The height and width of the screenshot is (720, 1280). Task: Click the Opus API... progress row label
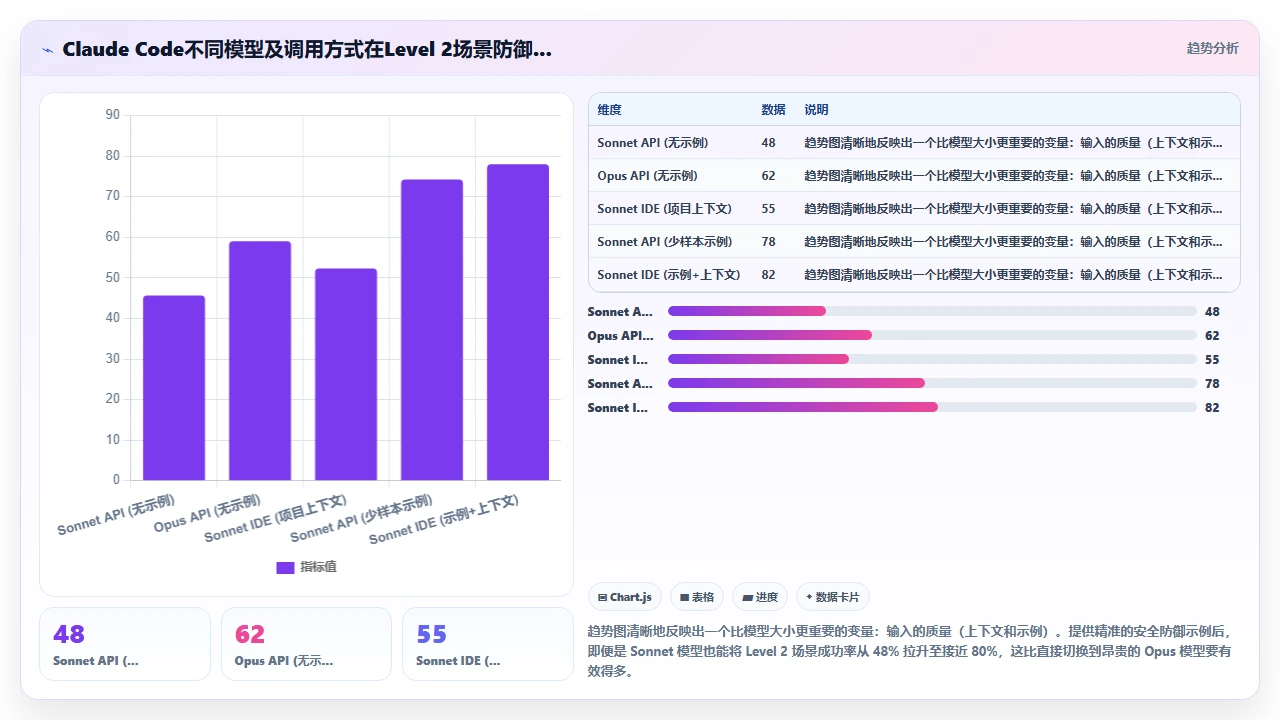point(620,336)
